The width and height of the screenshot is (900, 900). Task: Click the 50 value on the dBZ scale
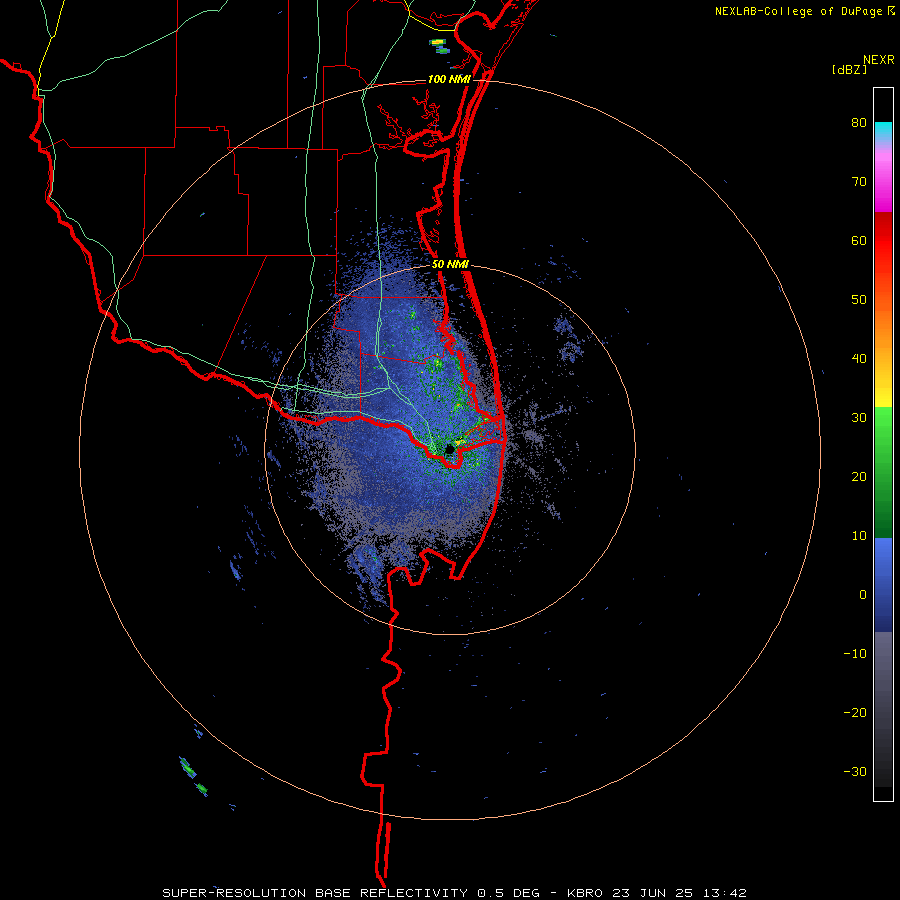859,300
